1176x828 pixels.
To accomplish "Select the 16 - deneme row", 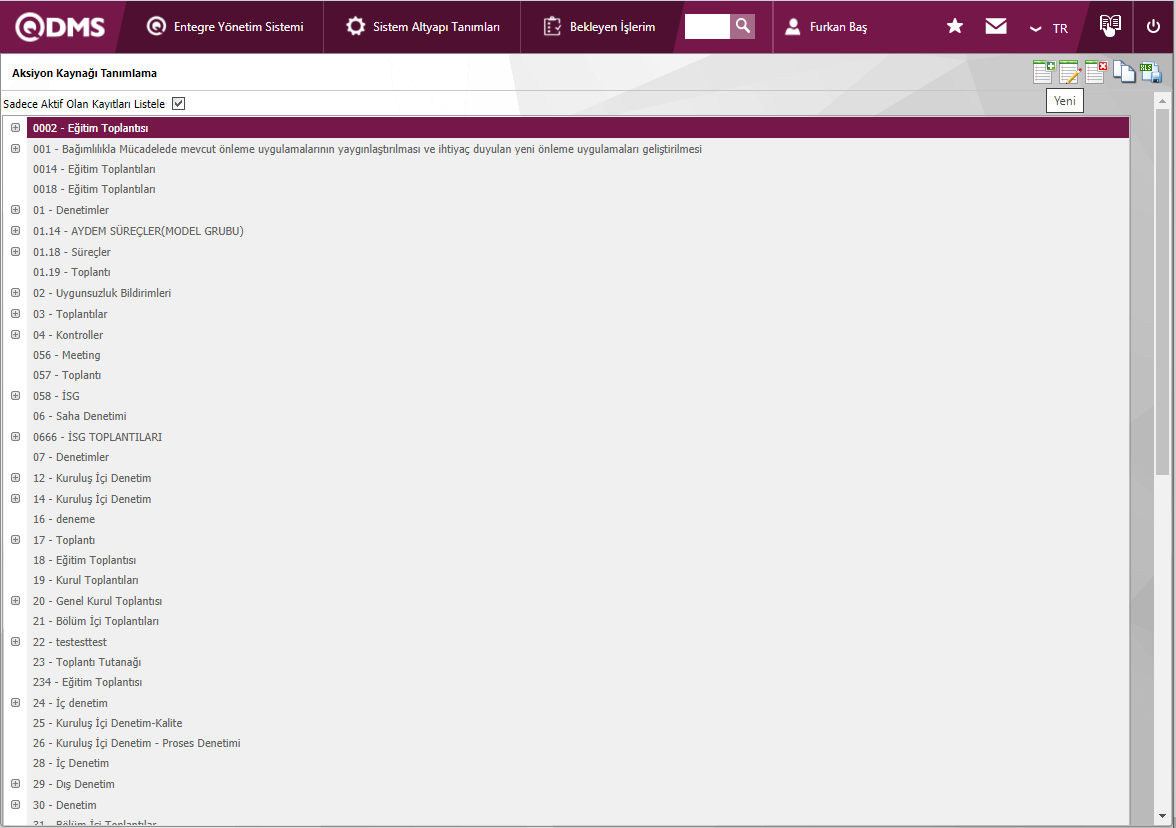I will [578, 519].
